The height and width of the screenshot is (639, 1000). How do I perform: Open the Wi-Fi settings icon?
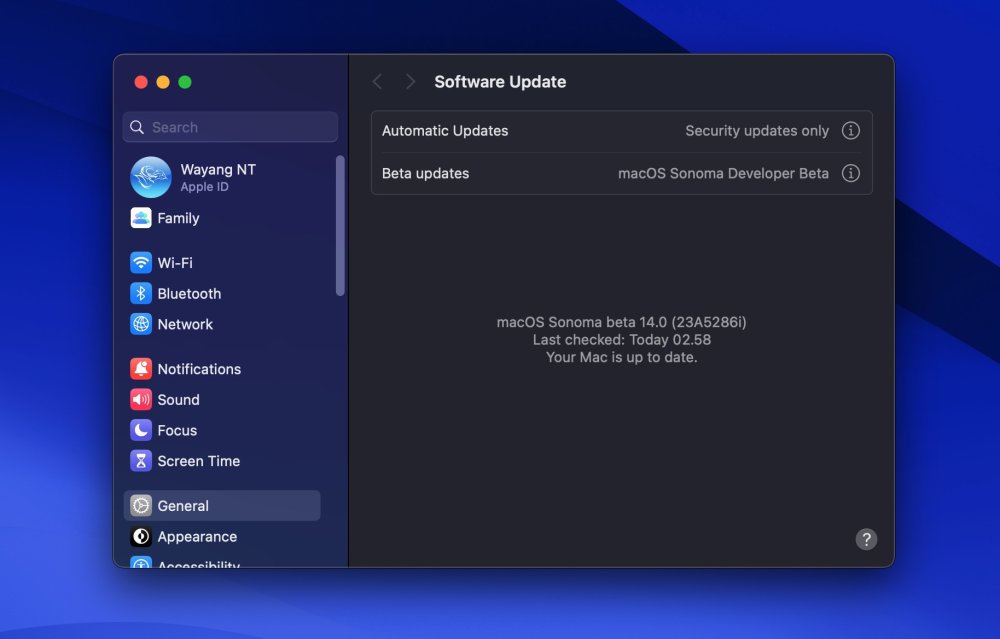pyautogui.click(x=141, y=263)
